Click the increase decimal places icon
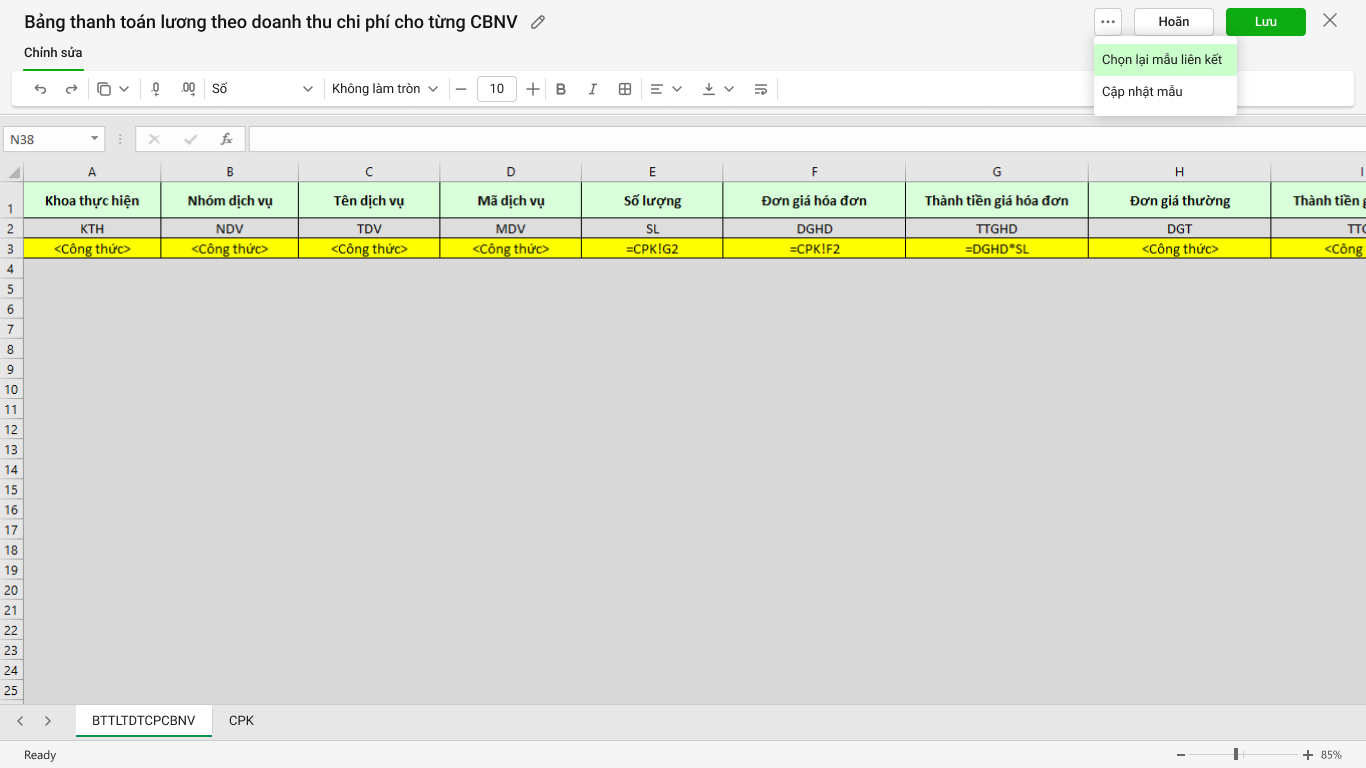This screenshot has height=768, width=1366. 188,89
